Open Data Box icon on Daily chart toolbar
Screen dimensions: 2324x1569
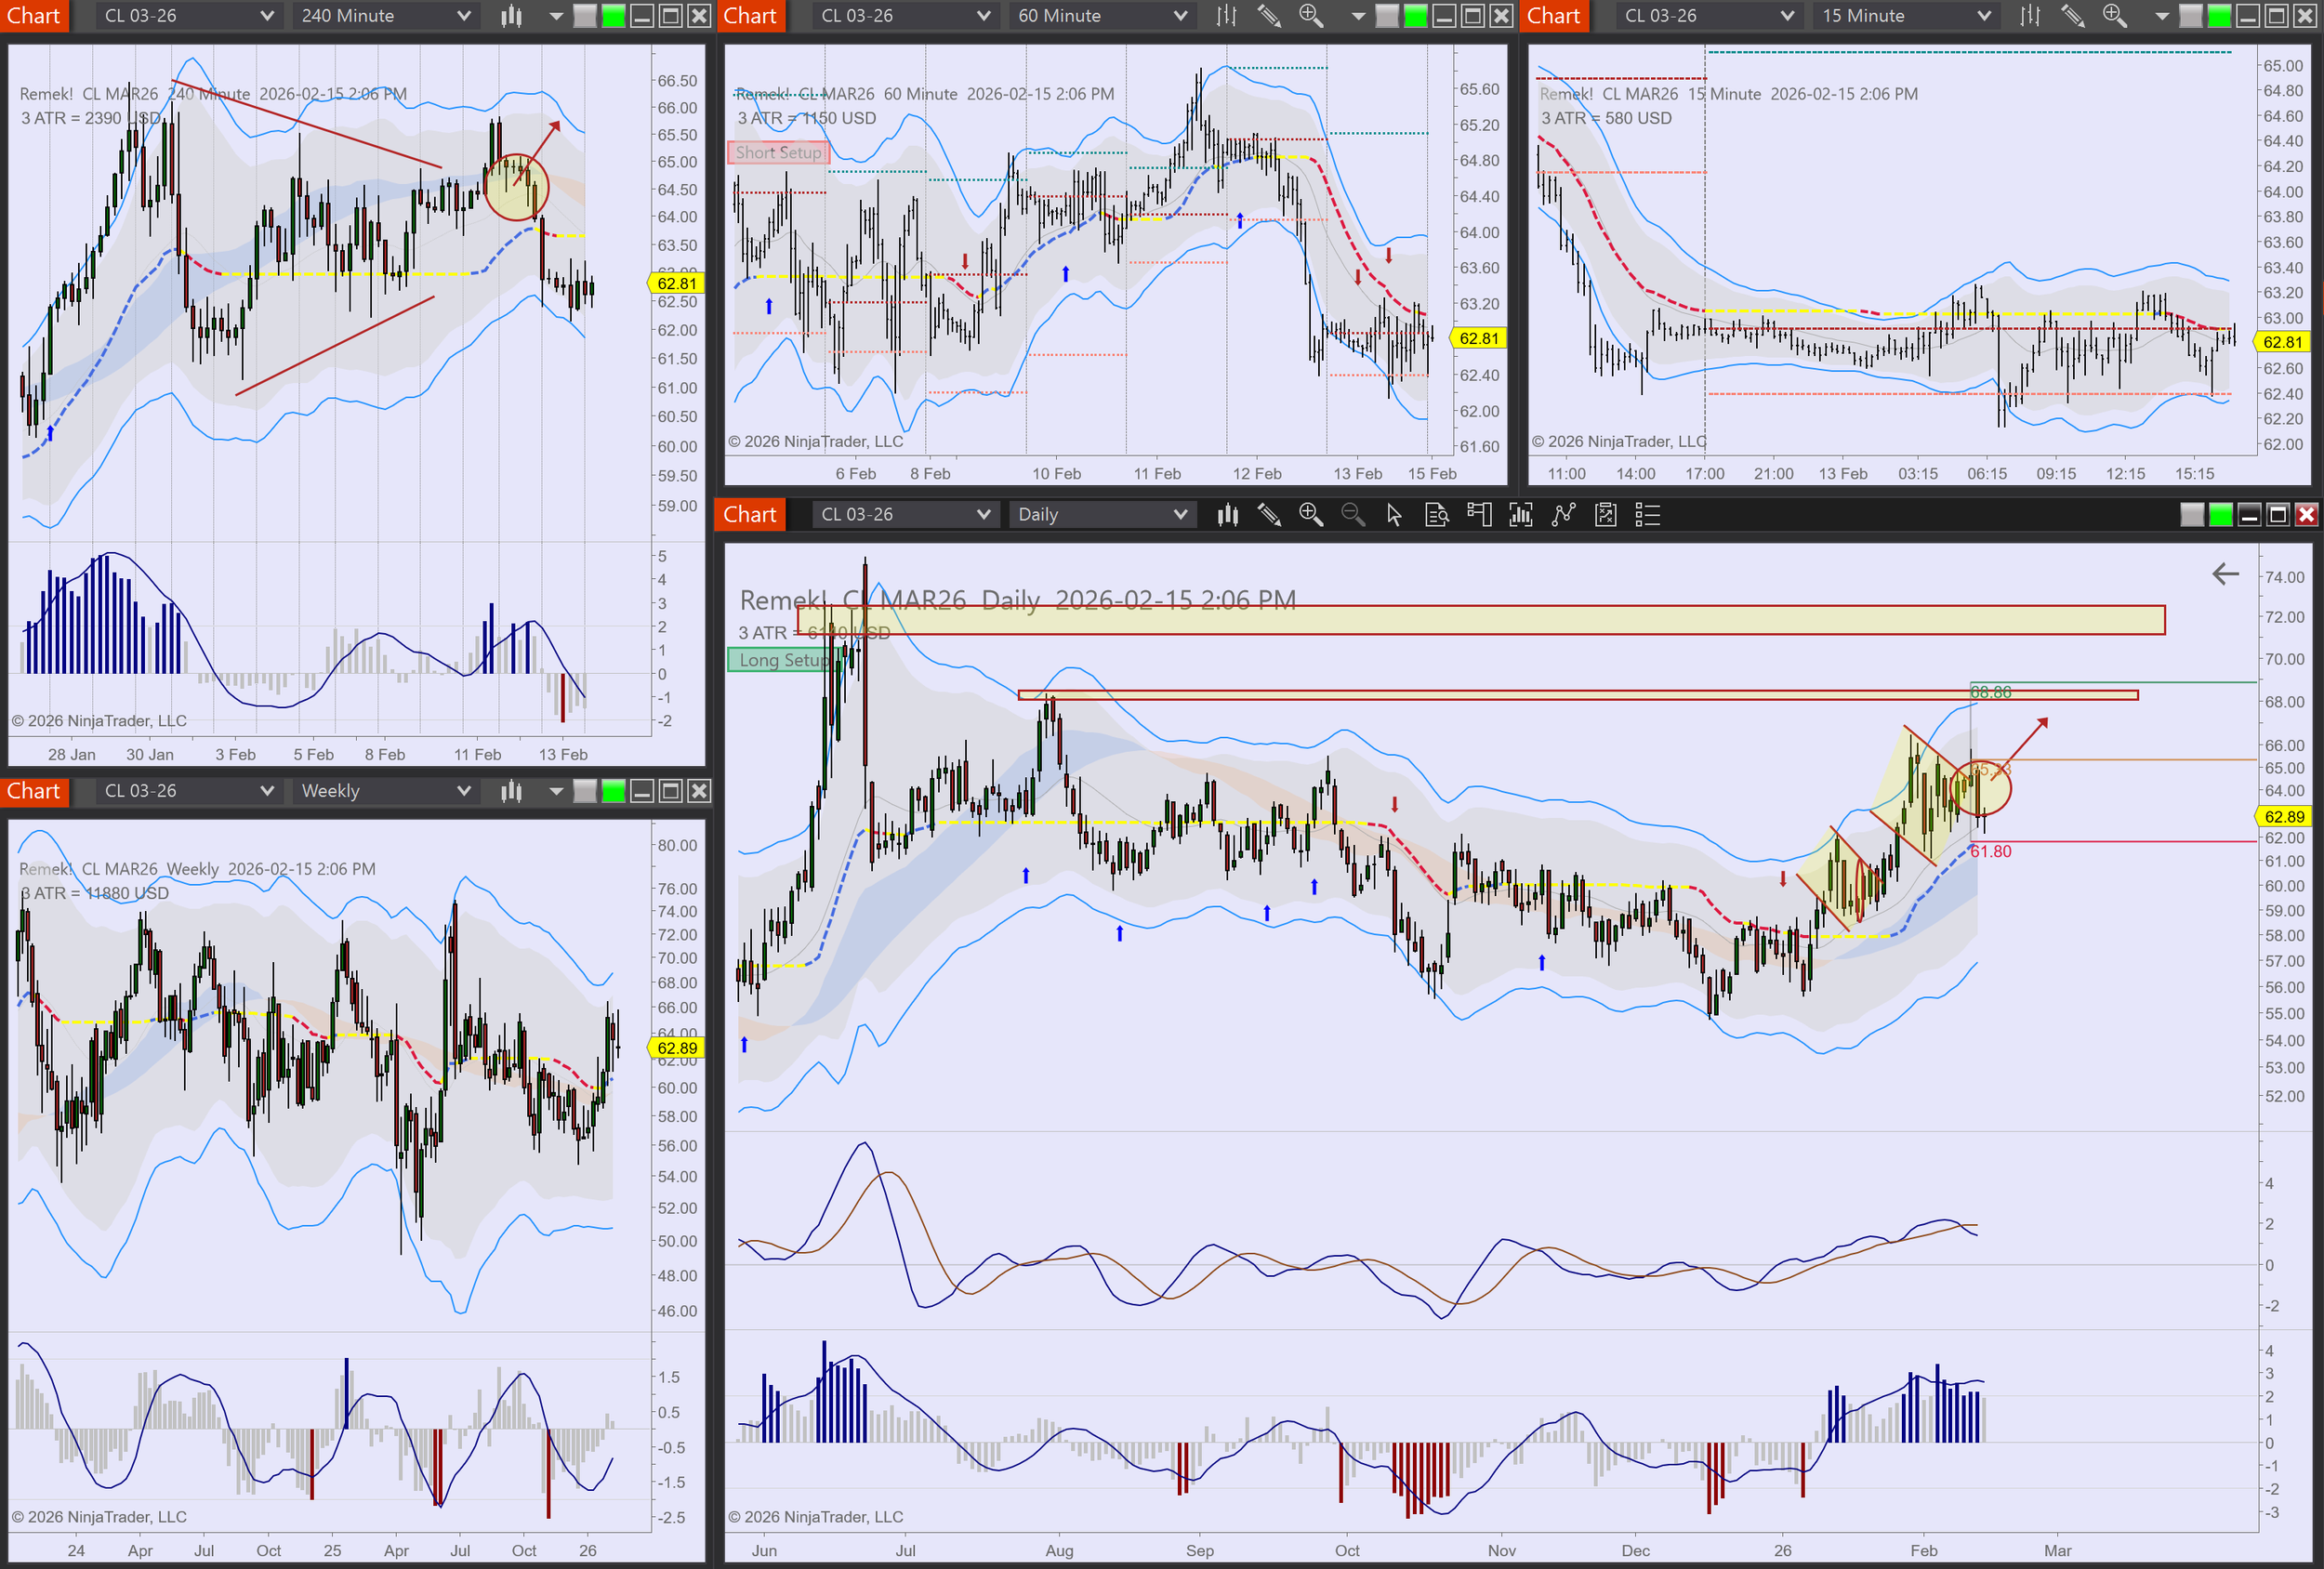pos(1437,515)
